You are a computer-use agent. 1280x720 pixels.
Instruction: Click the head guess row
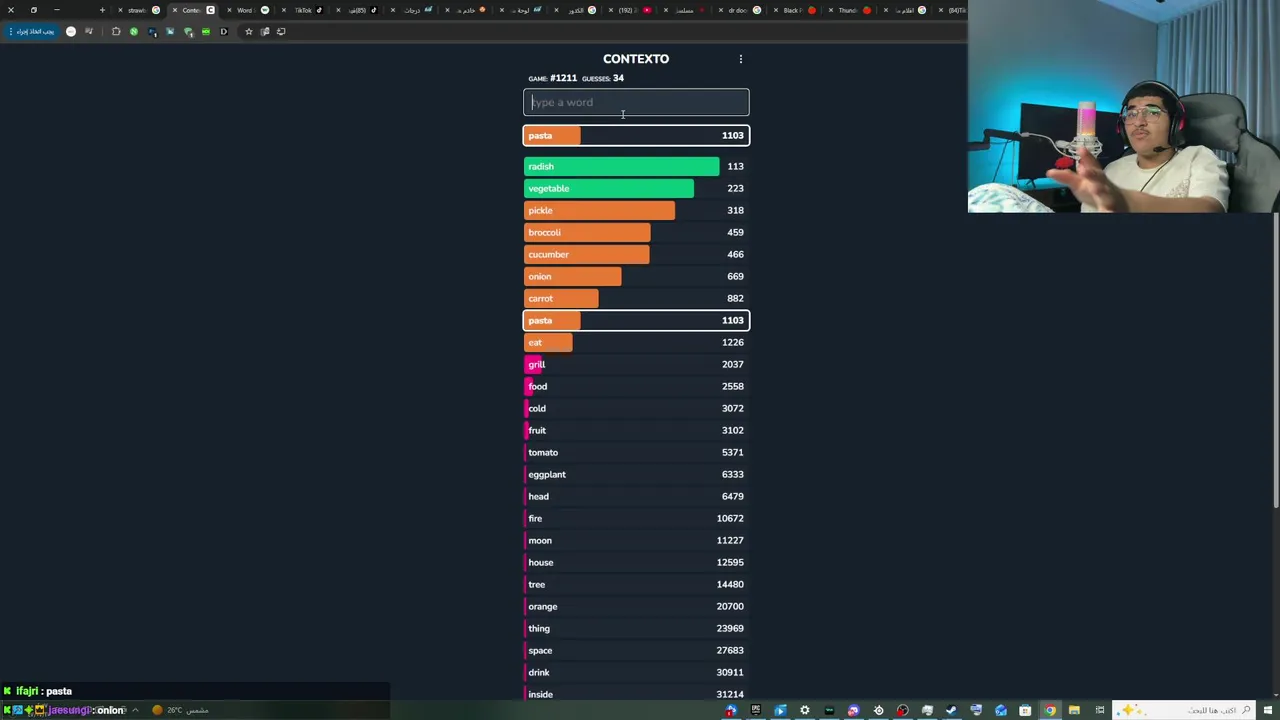pos(636,496)
